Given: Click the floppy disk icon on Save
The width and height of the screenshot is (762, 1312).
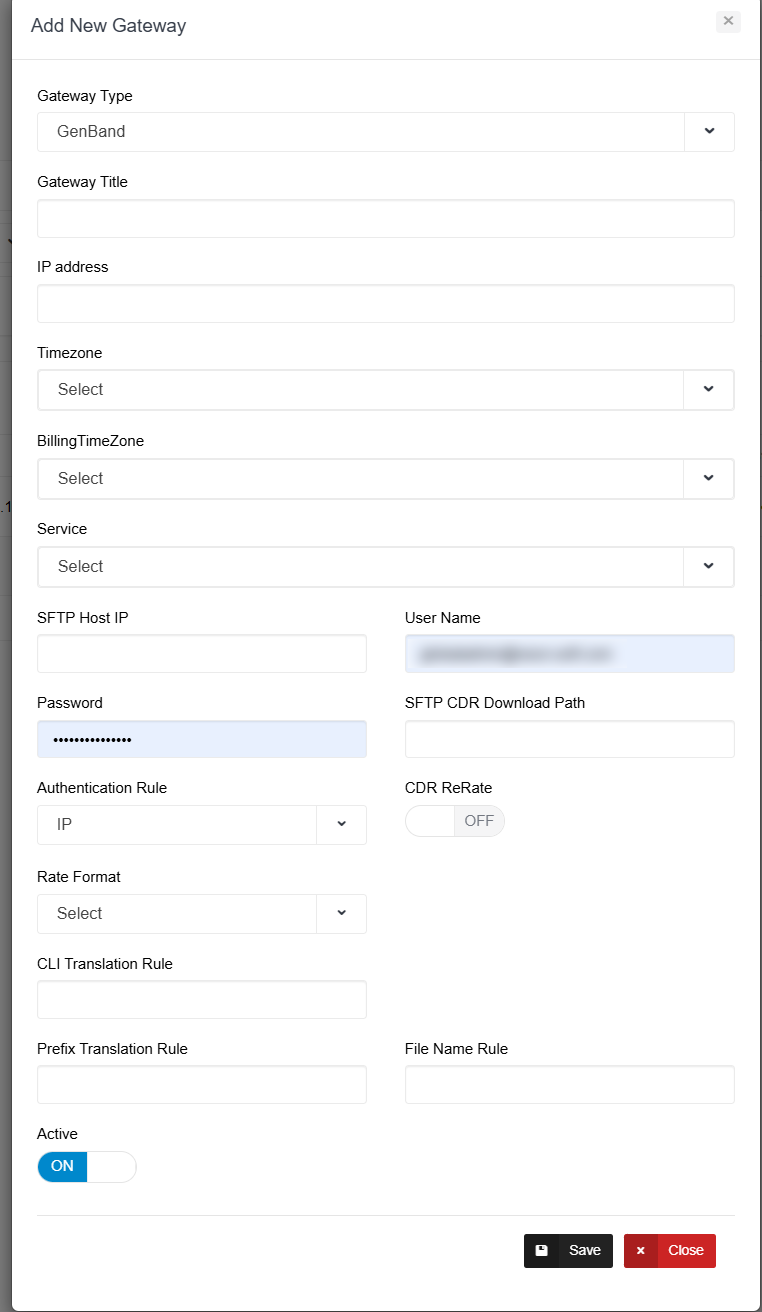Looking at the screenshot, I should point(542,1250).
